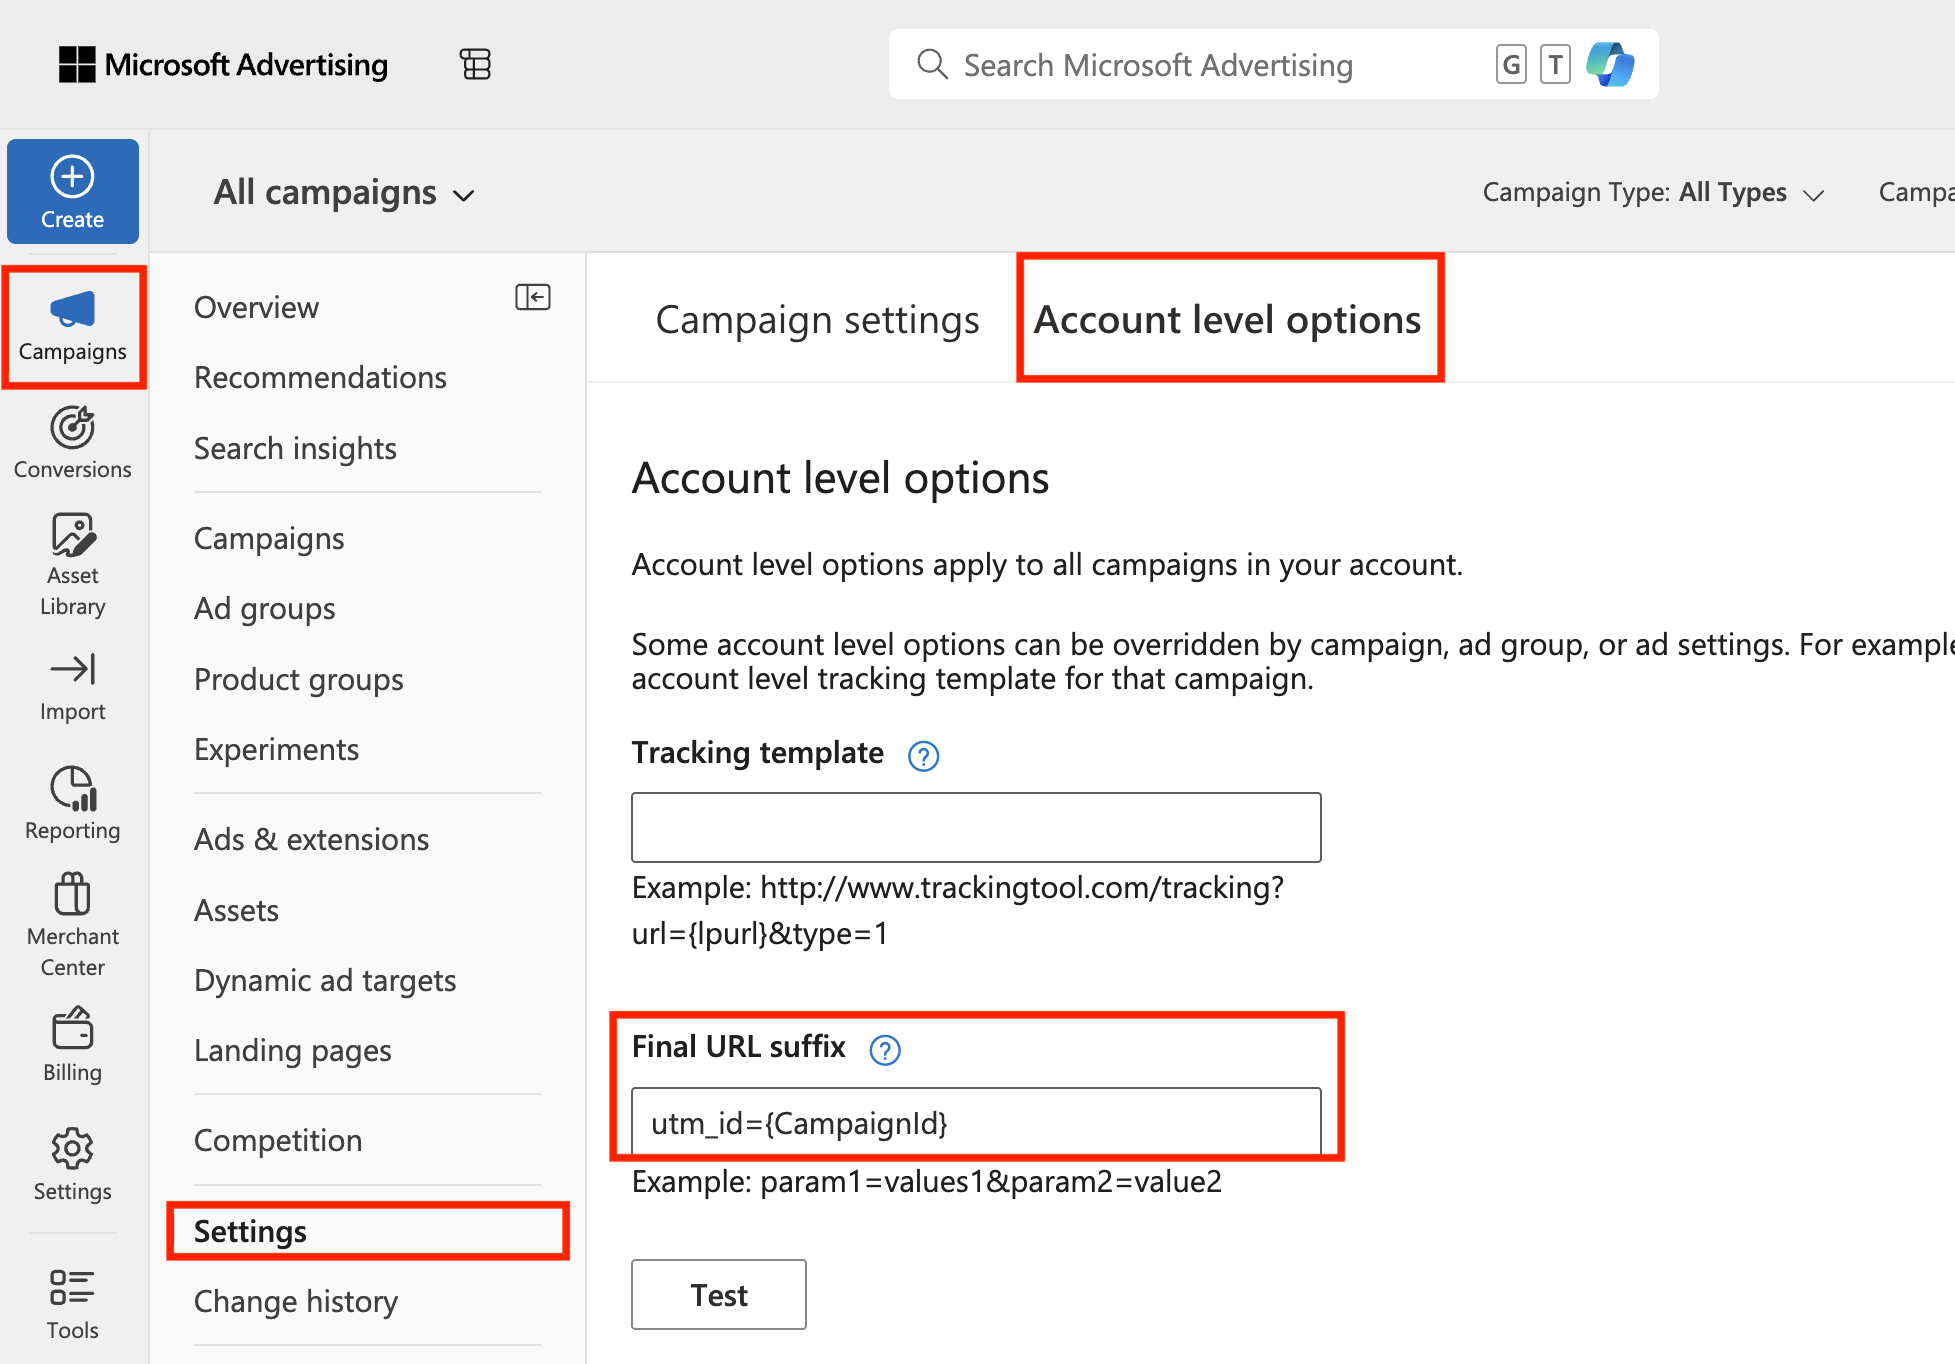The width and height of the screenshot is (1955, 1364).
Task: Open Change history in the menu
Action: [x=296, y=1301]
